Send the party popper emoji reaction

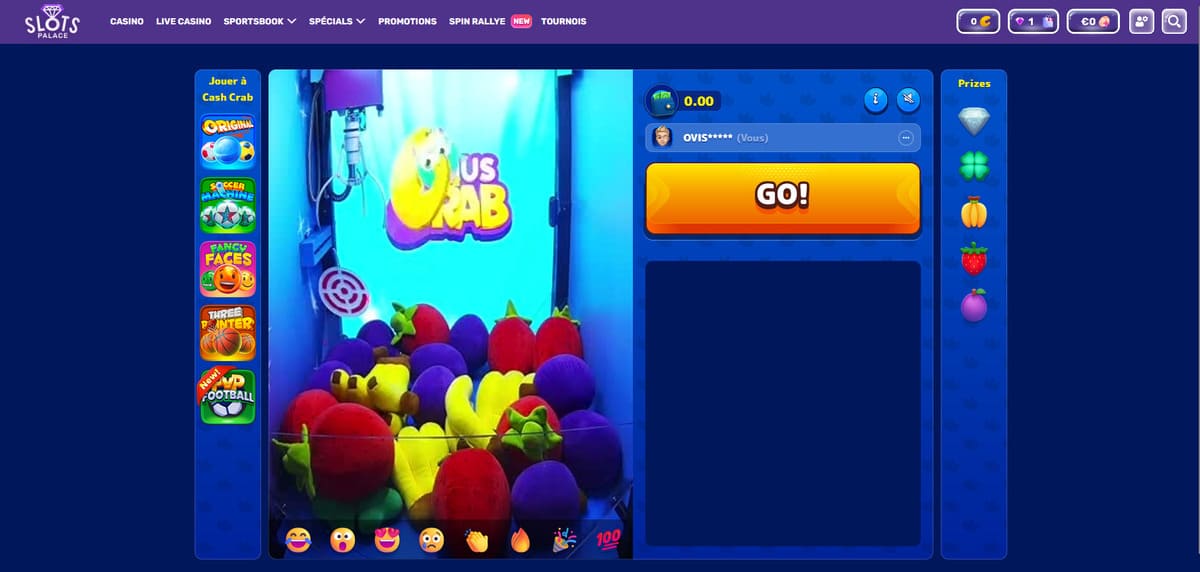point(564,540)
